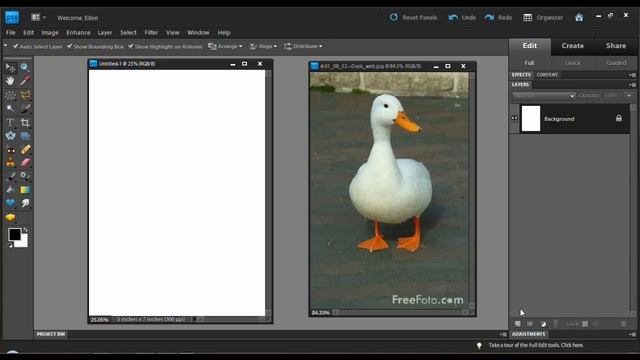The image size is (640, 360).
Task: Open the workspace layout dropdown near logo
Action: [x=39, y=17]
